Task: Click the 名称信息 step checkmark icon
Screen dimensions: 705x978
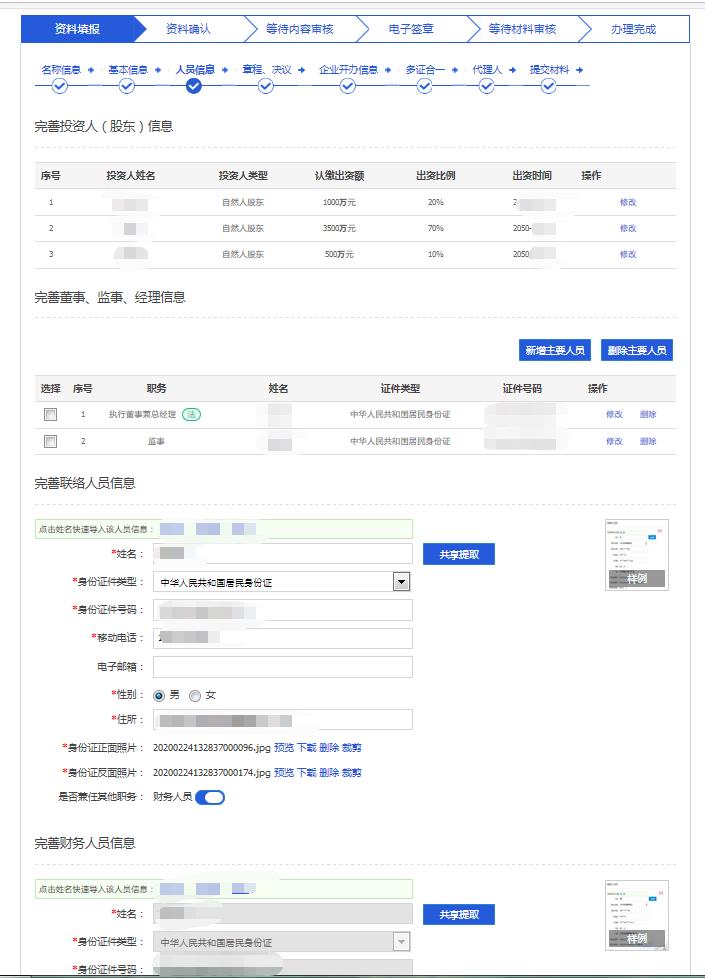Action: point(59,86)
